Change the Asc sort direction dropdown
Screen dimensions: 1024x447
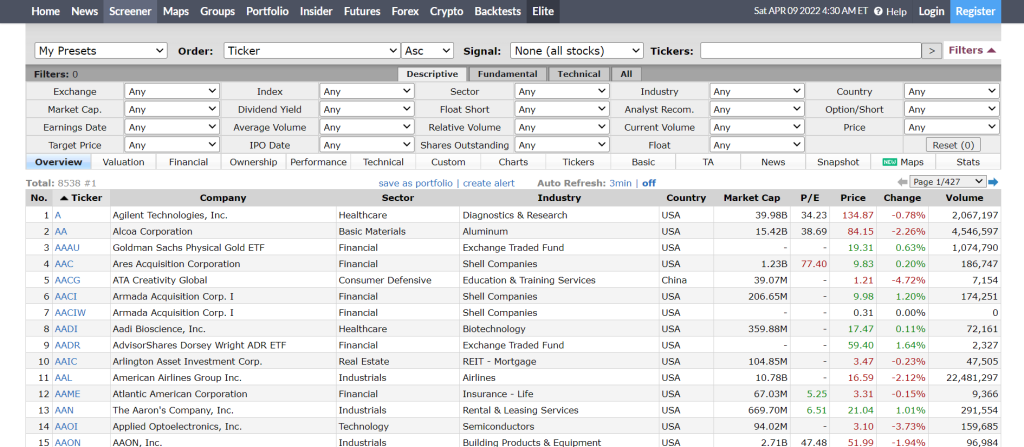point(428,50)
